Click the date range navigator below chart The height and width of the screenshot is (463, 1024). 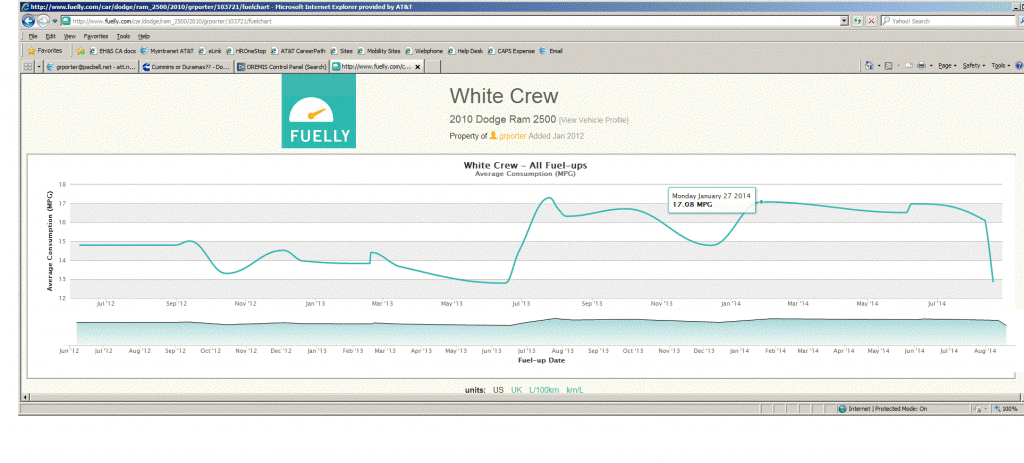(540, 332)
